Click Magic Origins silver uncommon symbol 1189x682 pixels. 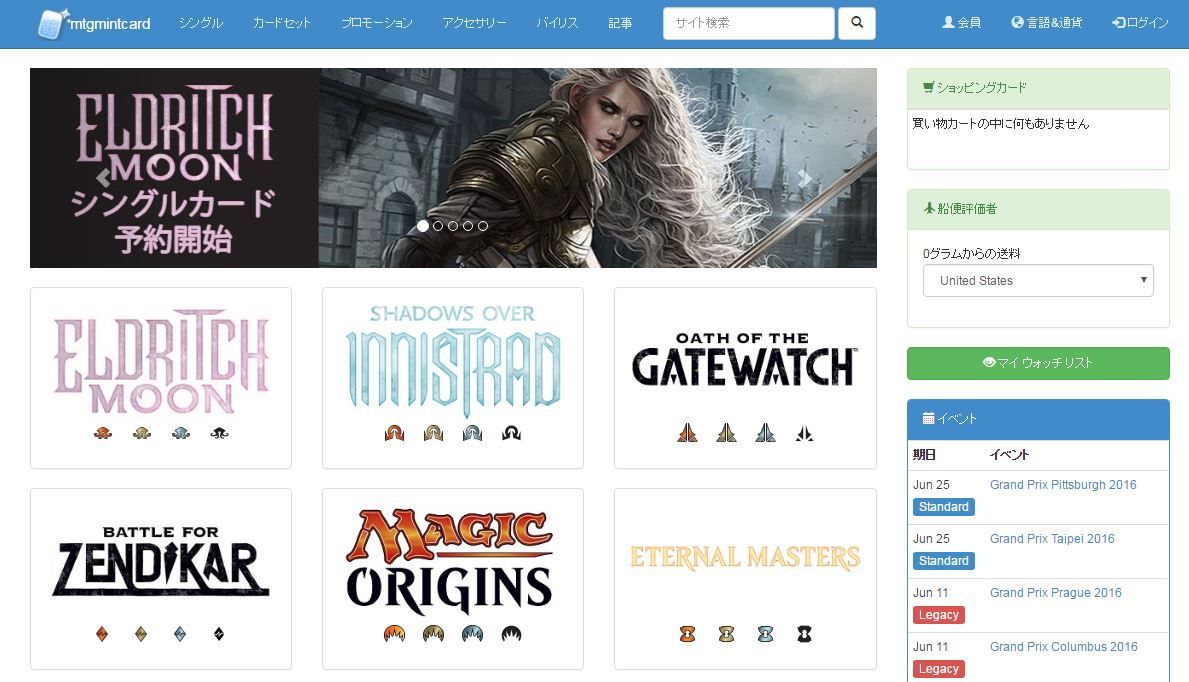[x=472, y=633]
